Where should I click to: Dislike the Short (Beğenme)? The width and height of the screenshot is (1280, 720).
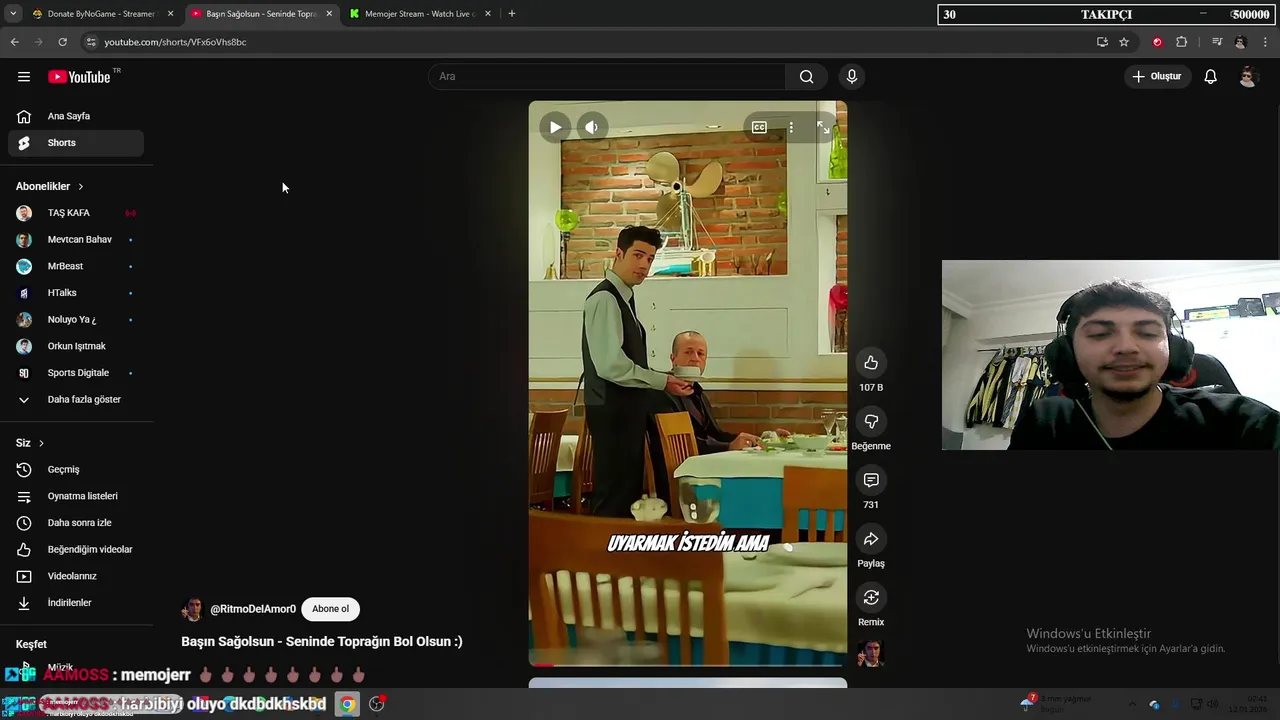(871, 421)
